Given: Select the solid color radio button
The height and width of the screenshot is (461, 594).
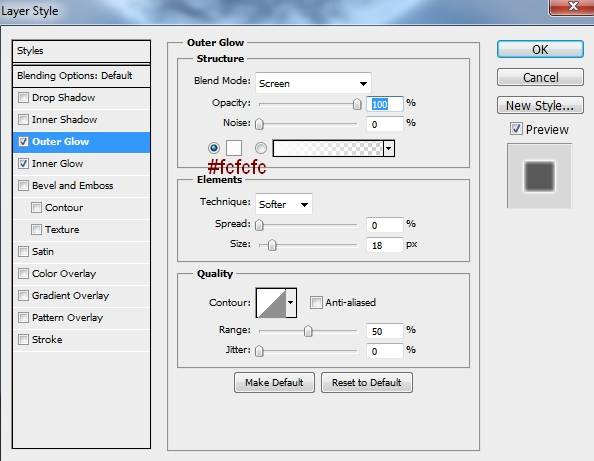Looking at the screenshot, I should 214,148.
